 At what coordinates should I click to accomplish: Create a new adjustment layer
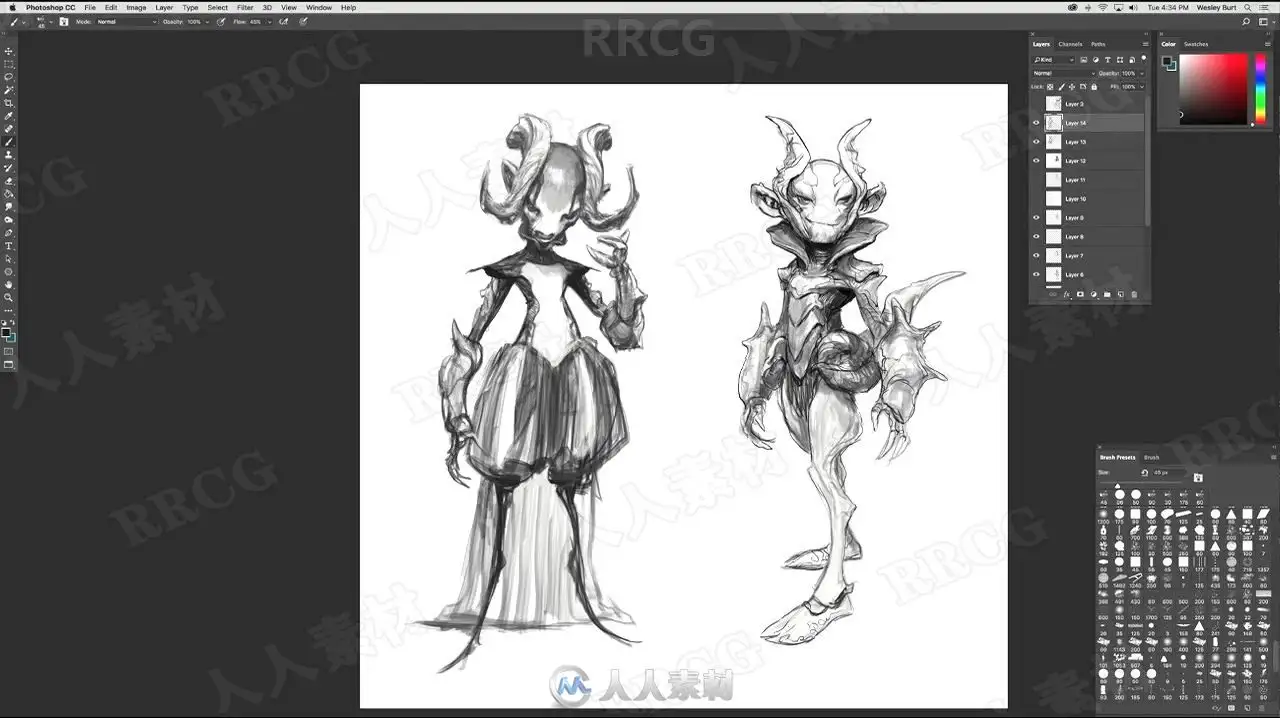[1094, 295]
